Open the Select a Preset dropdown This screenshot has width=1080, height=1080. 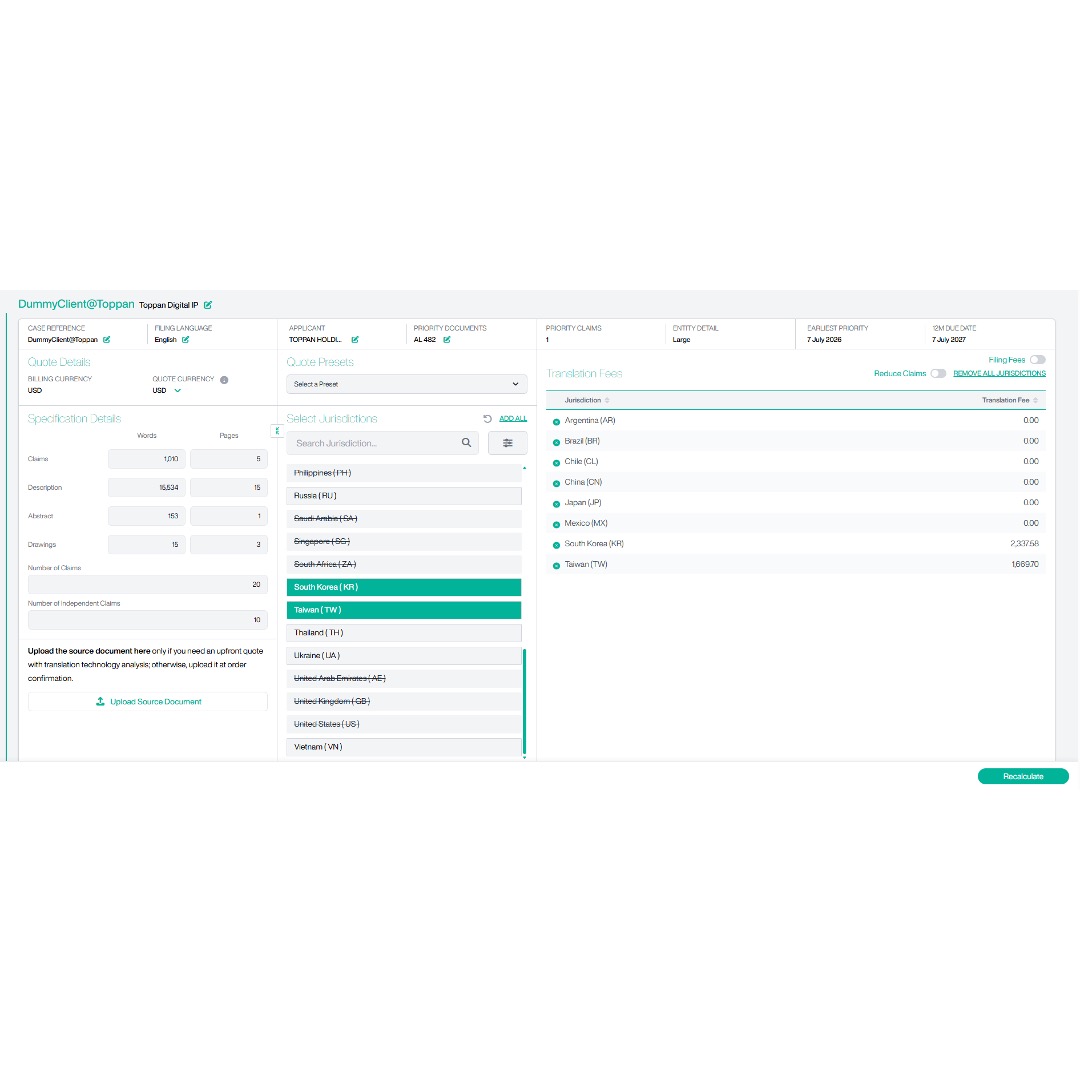point(407,384)
